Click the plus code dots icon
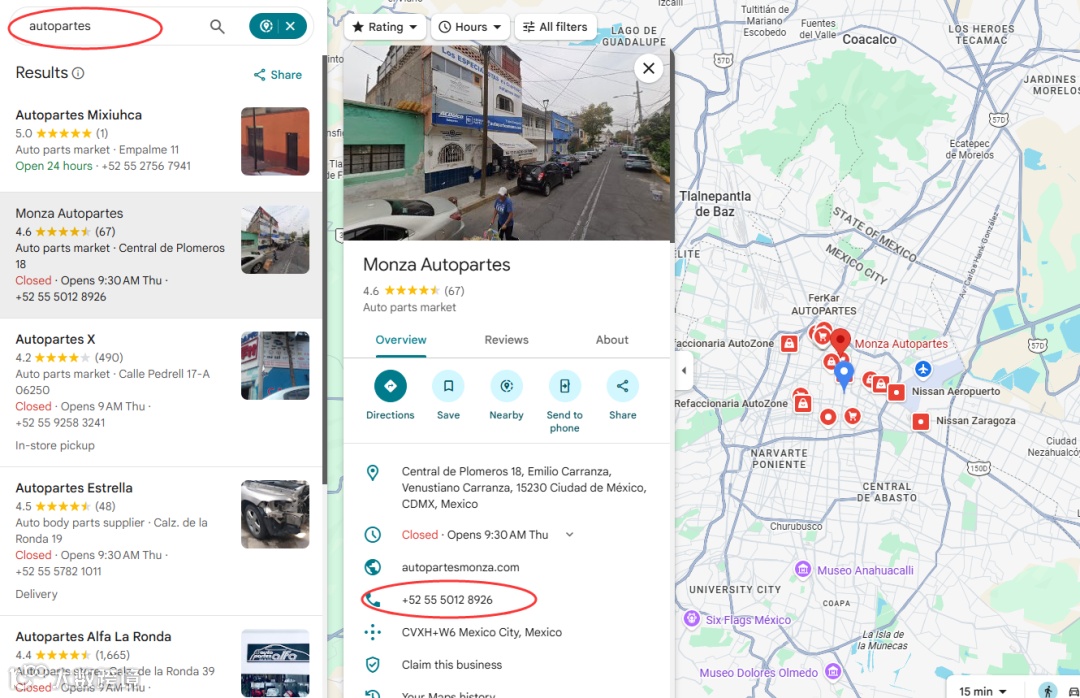This screenshot has height=698, width=1080. click(x=373, y=632)
